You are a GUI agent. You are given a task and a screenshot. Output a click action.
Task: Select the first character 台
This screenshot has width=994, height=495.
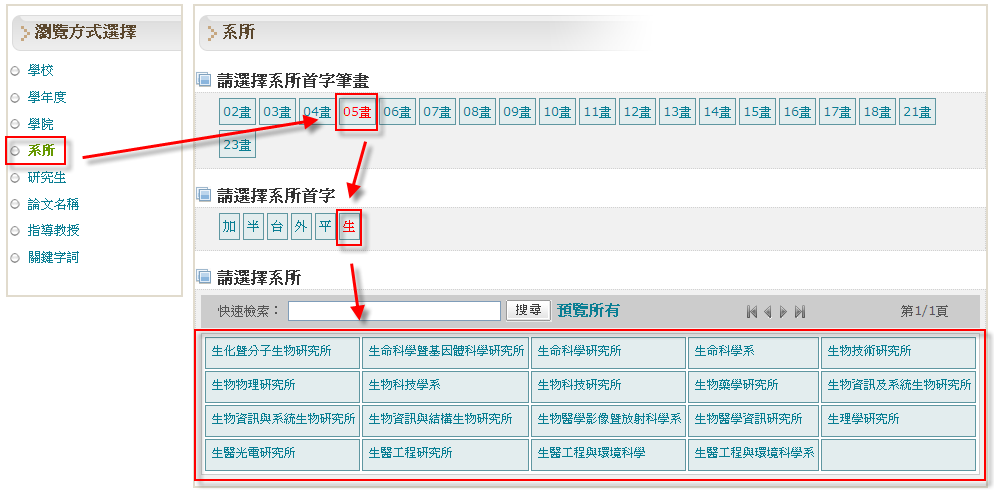(x=277, y=227)
